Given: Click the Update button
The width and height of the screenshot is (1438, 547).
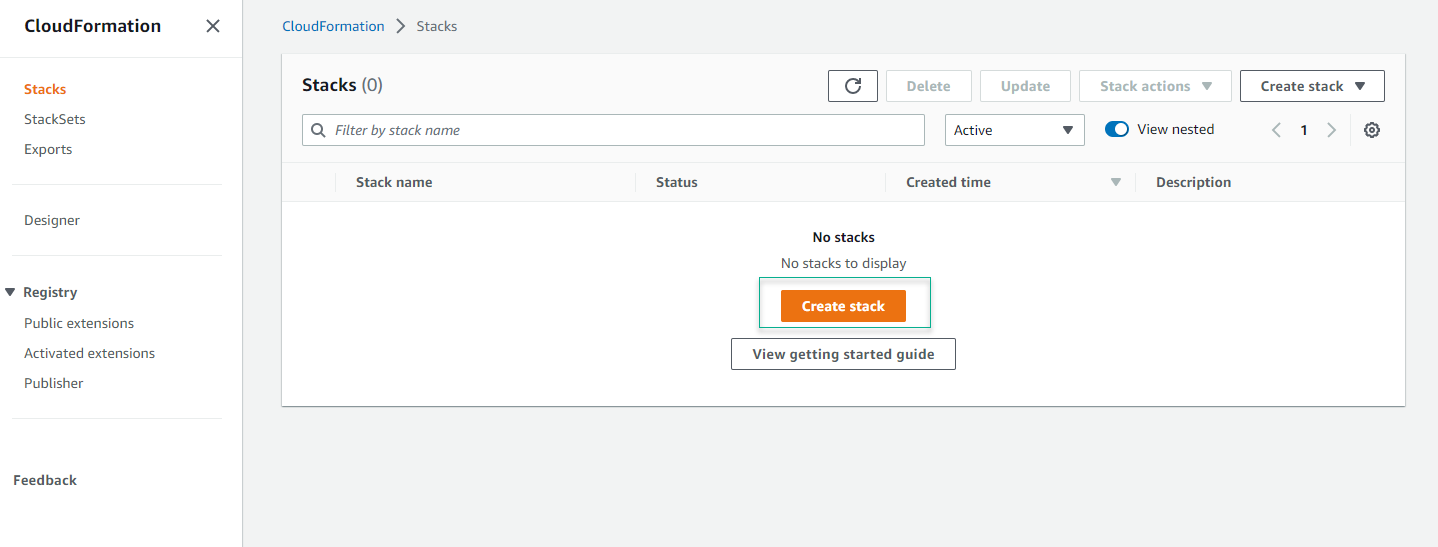Looking at the screenshot, I should 1025,86.
